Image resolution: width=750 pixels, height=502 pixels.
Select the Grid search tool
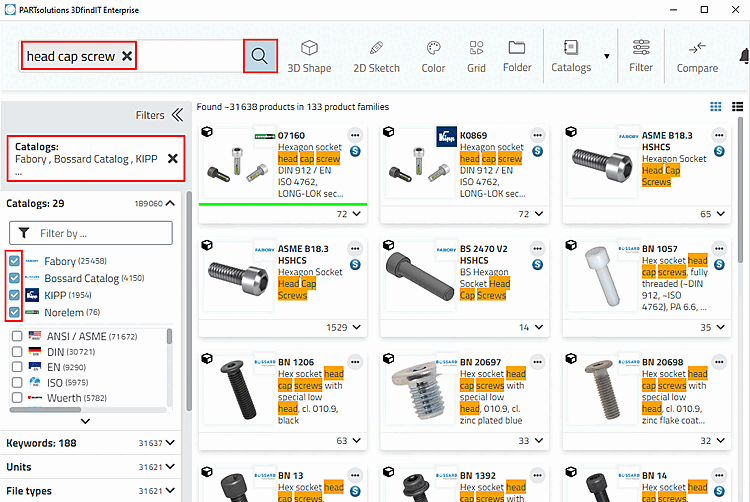(476, 56)
